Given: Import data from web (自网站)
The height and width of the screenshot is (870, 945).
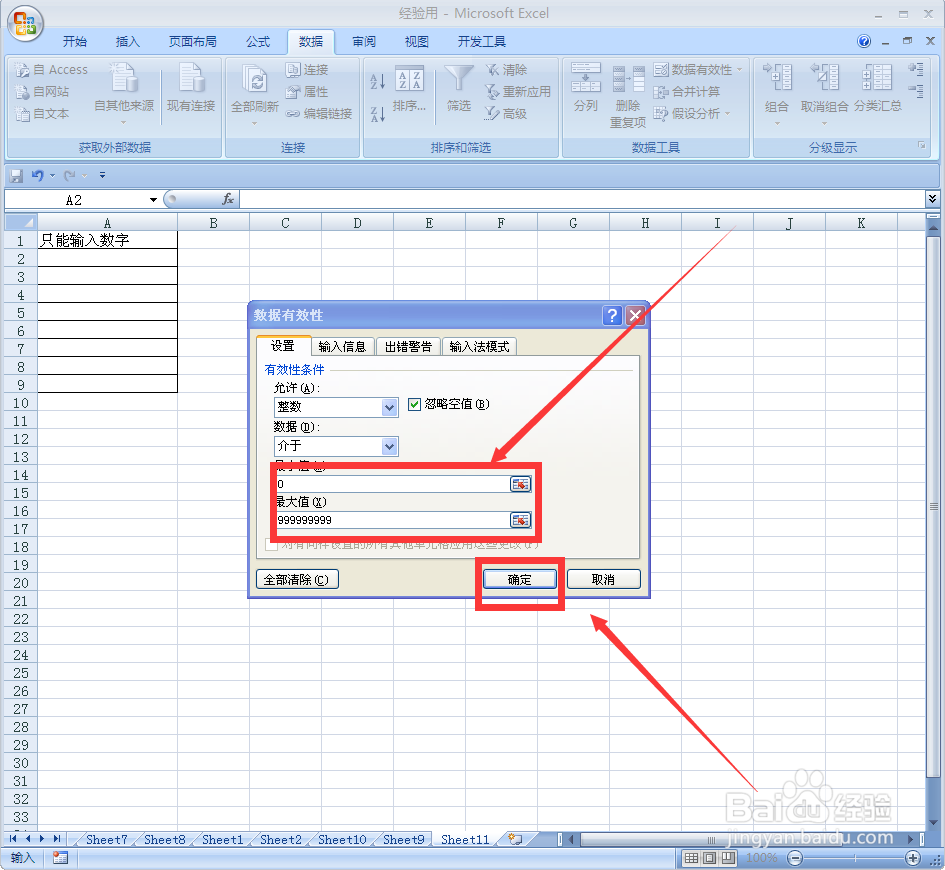Looking at the screenshot, I should (42, 92).
